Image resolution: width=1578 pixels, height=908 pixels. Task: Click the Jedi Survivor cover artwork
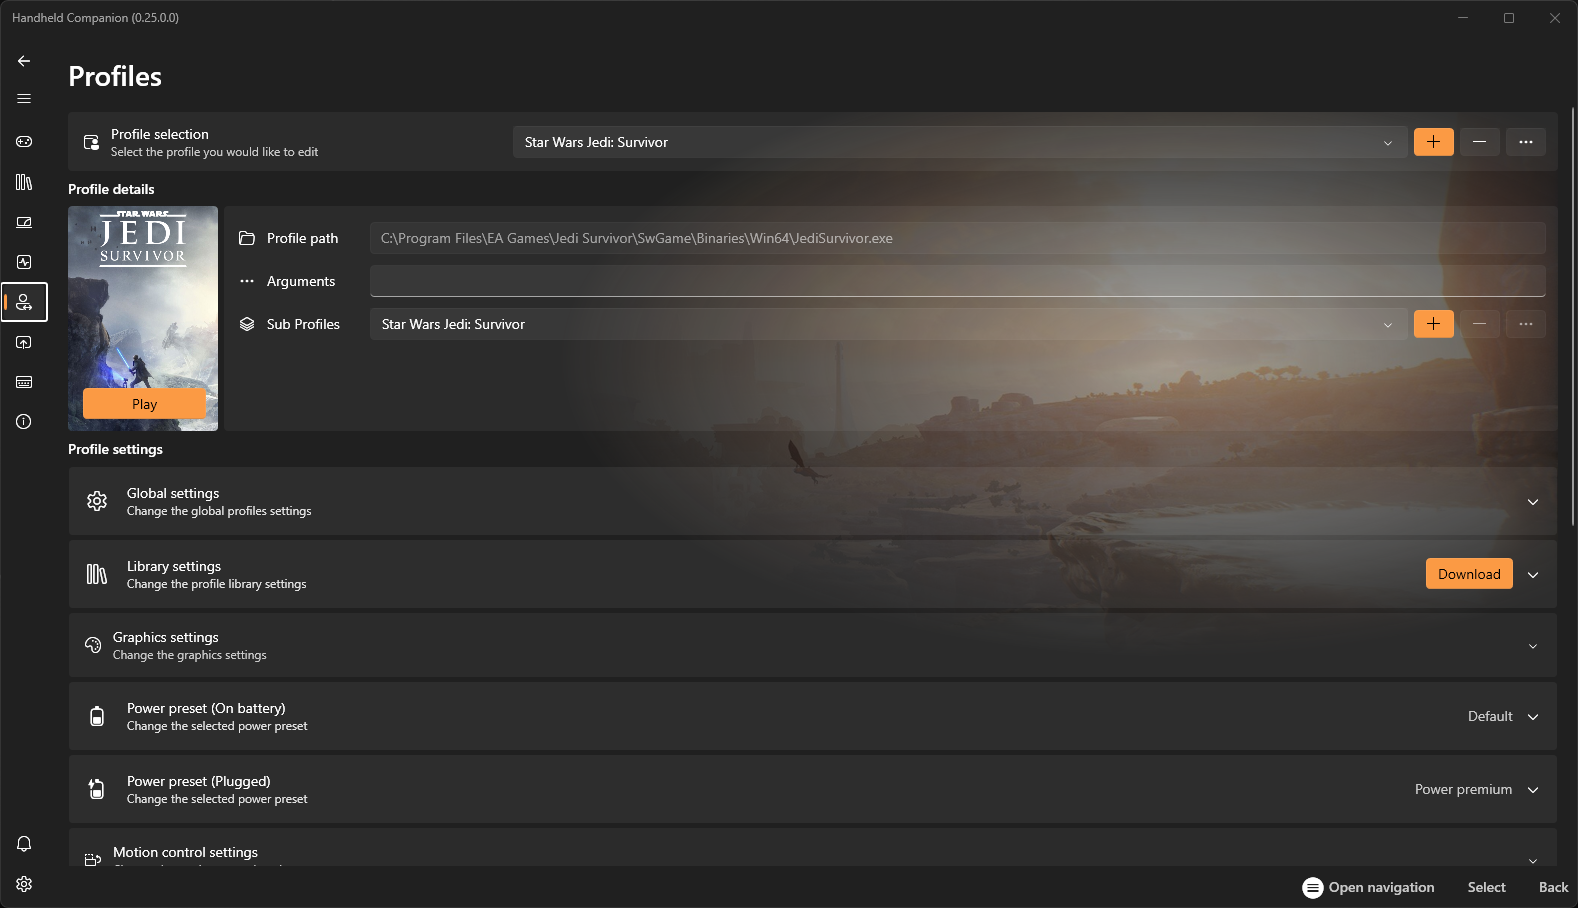[x=143, y=318]
